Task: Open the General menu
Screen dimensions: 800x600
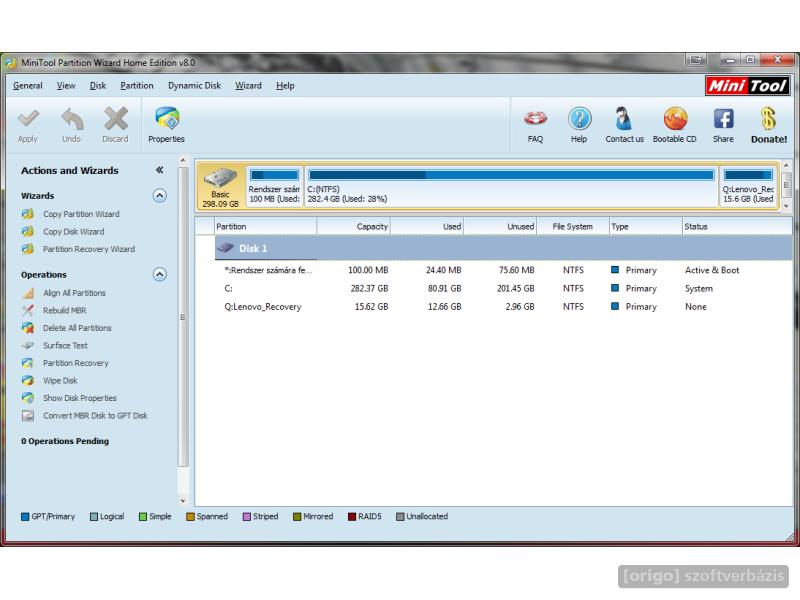Action: click(28, 86)
